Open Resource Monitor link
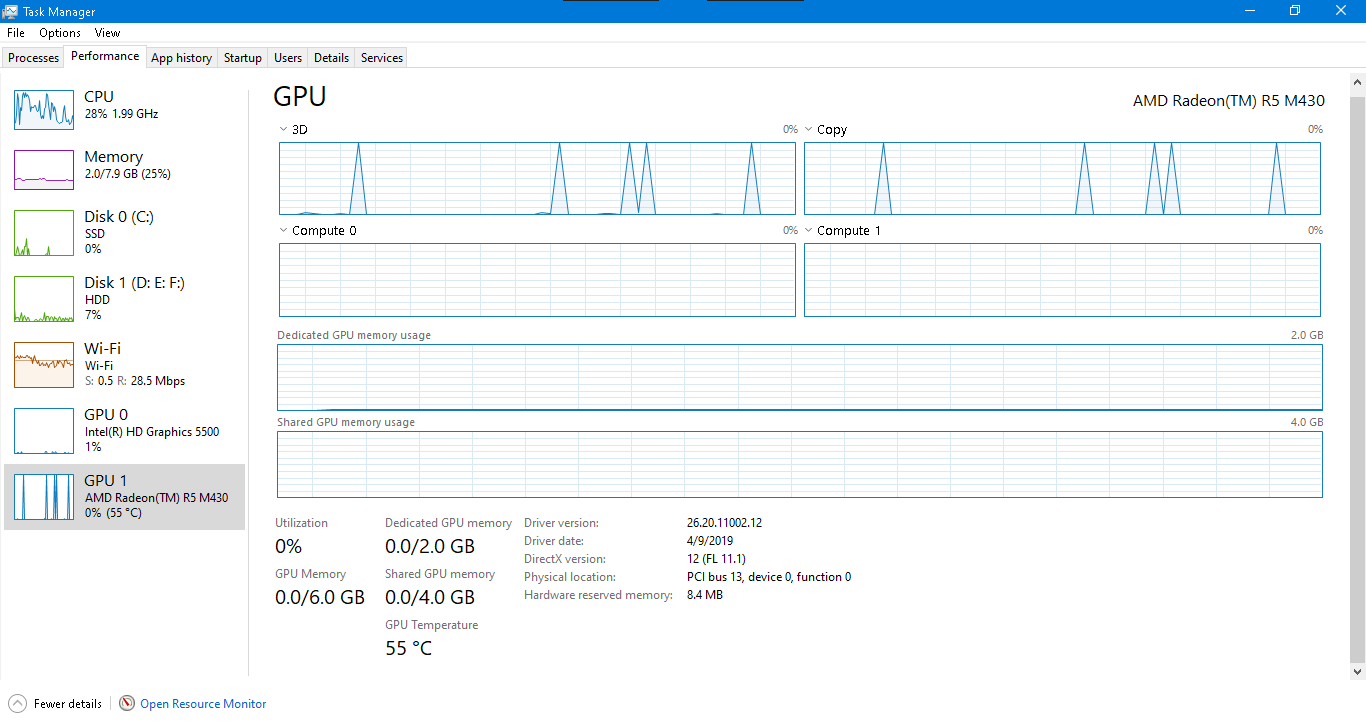The width and height of the screenshot is (1366, 728). coord(203,704)
